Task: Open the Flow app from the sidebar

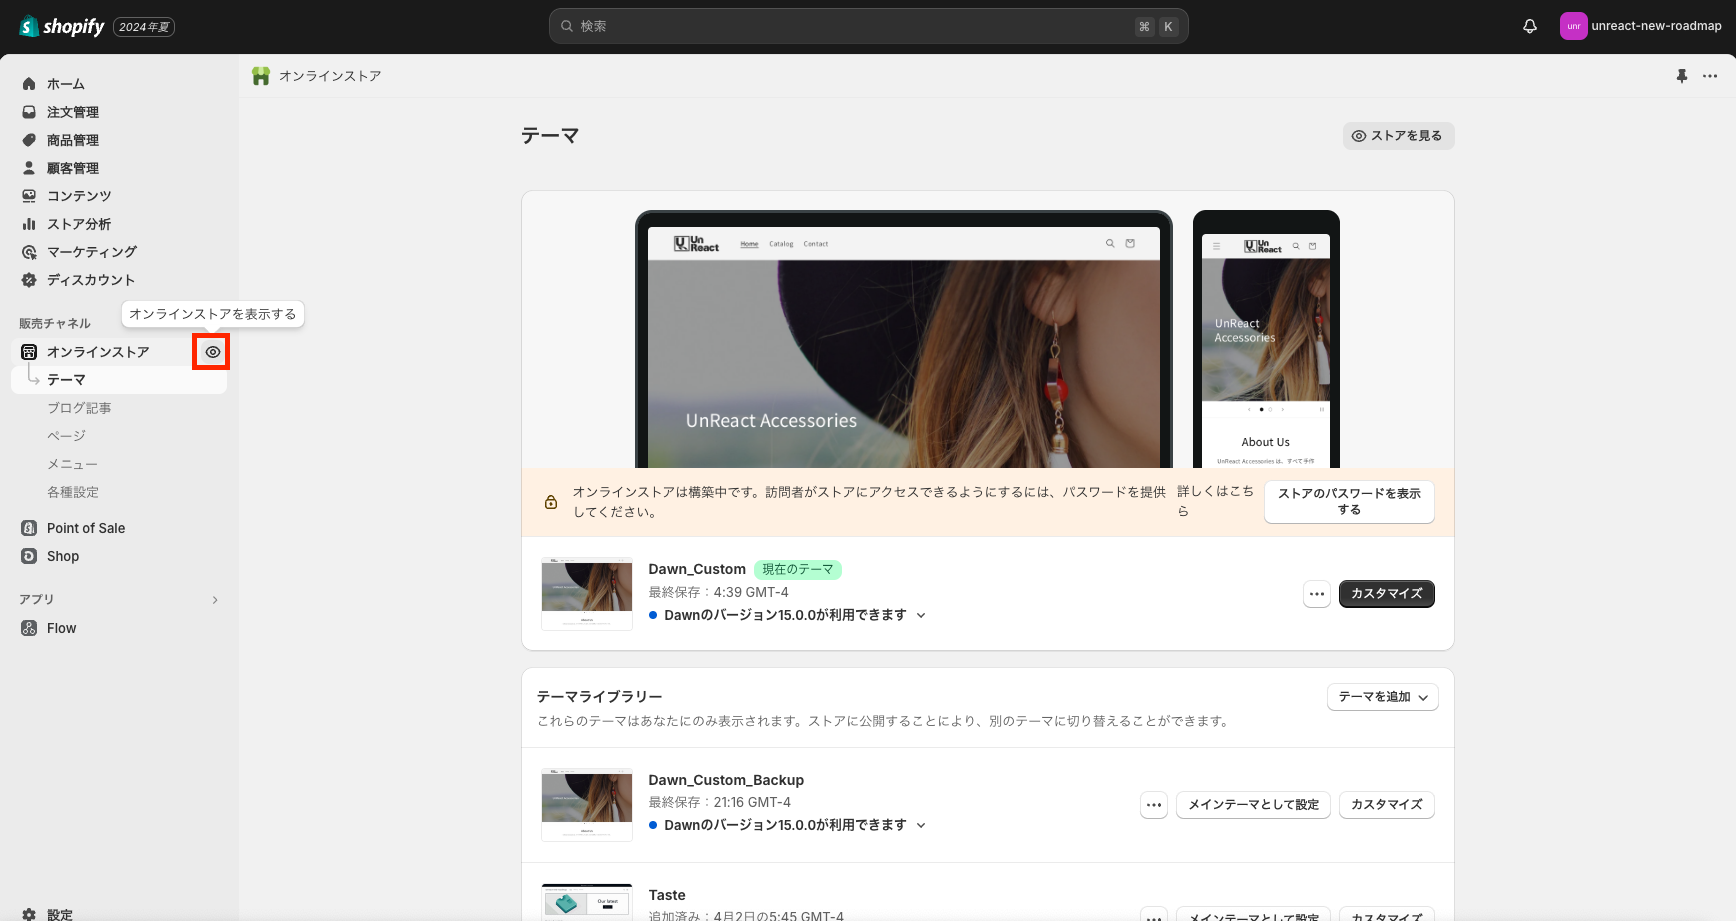Action: [x=61, y=628]
